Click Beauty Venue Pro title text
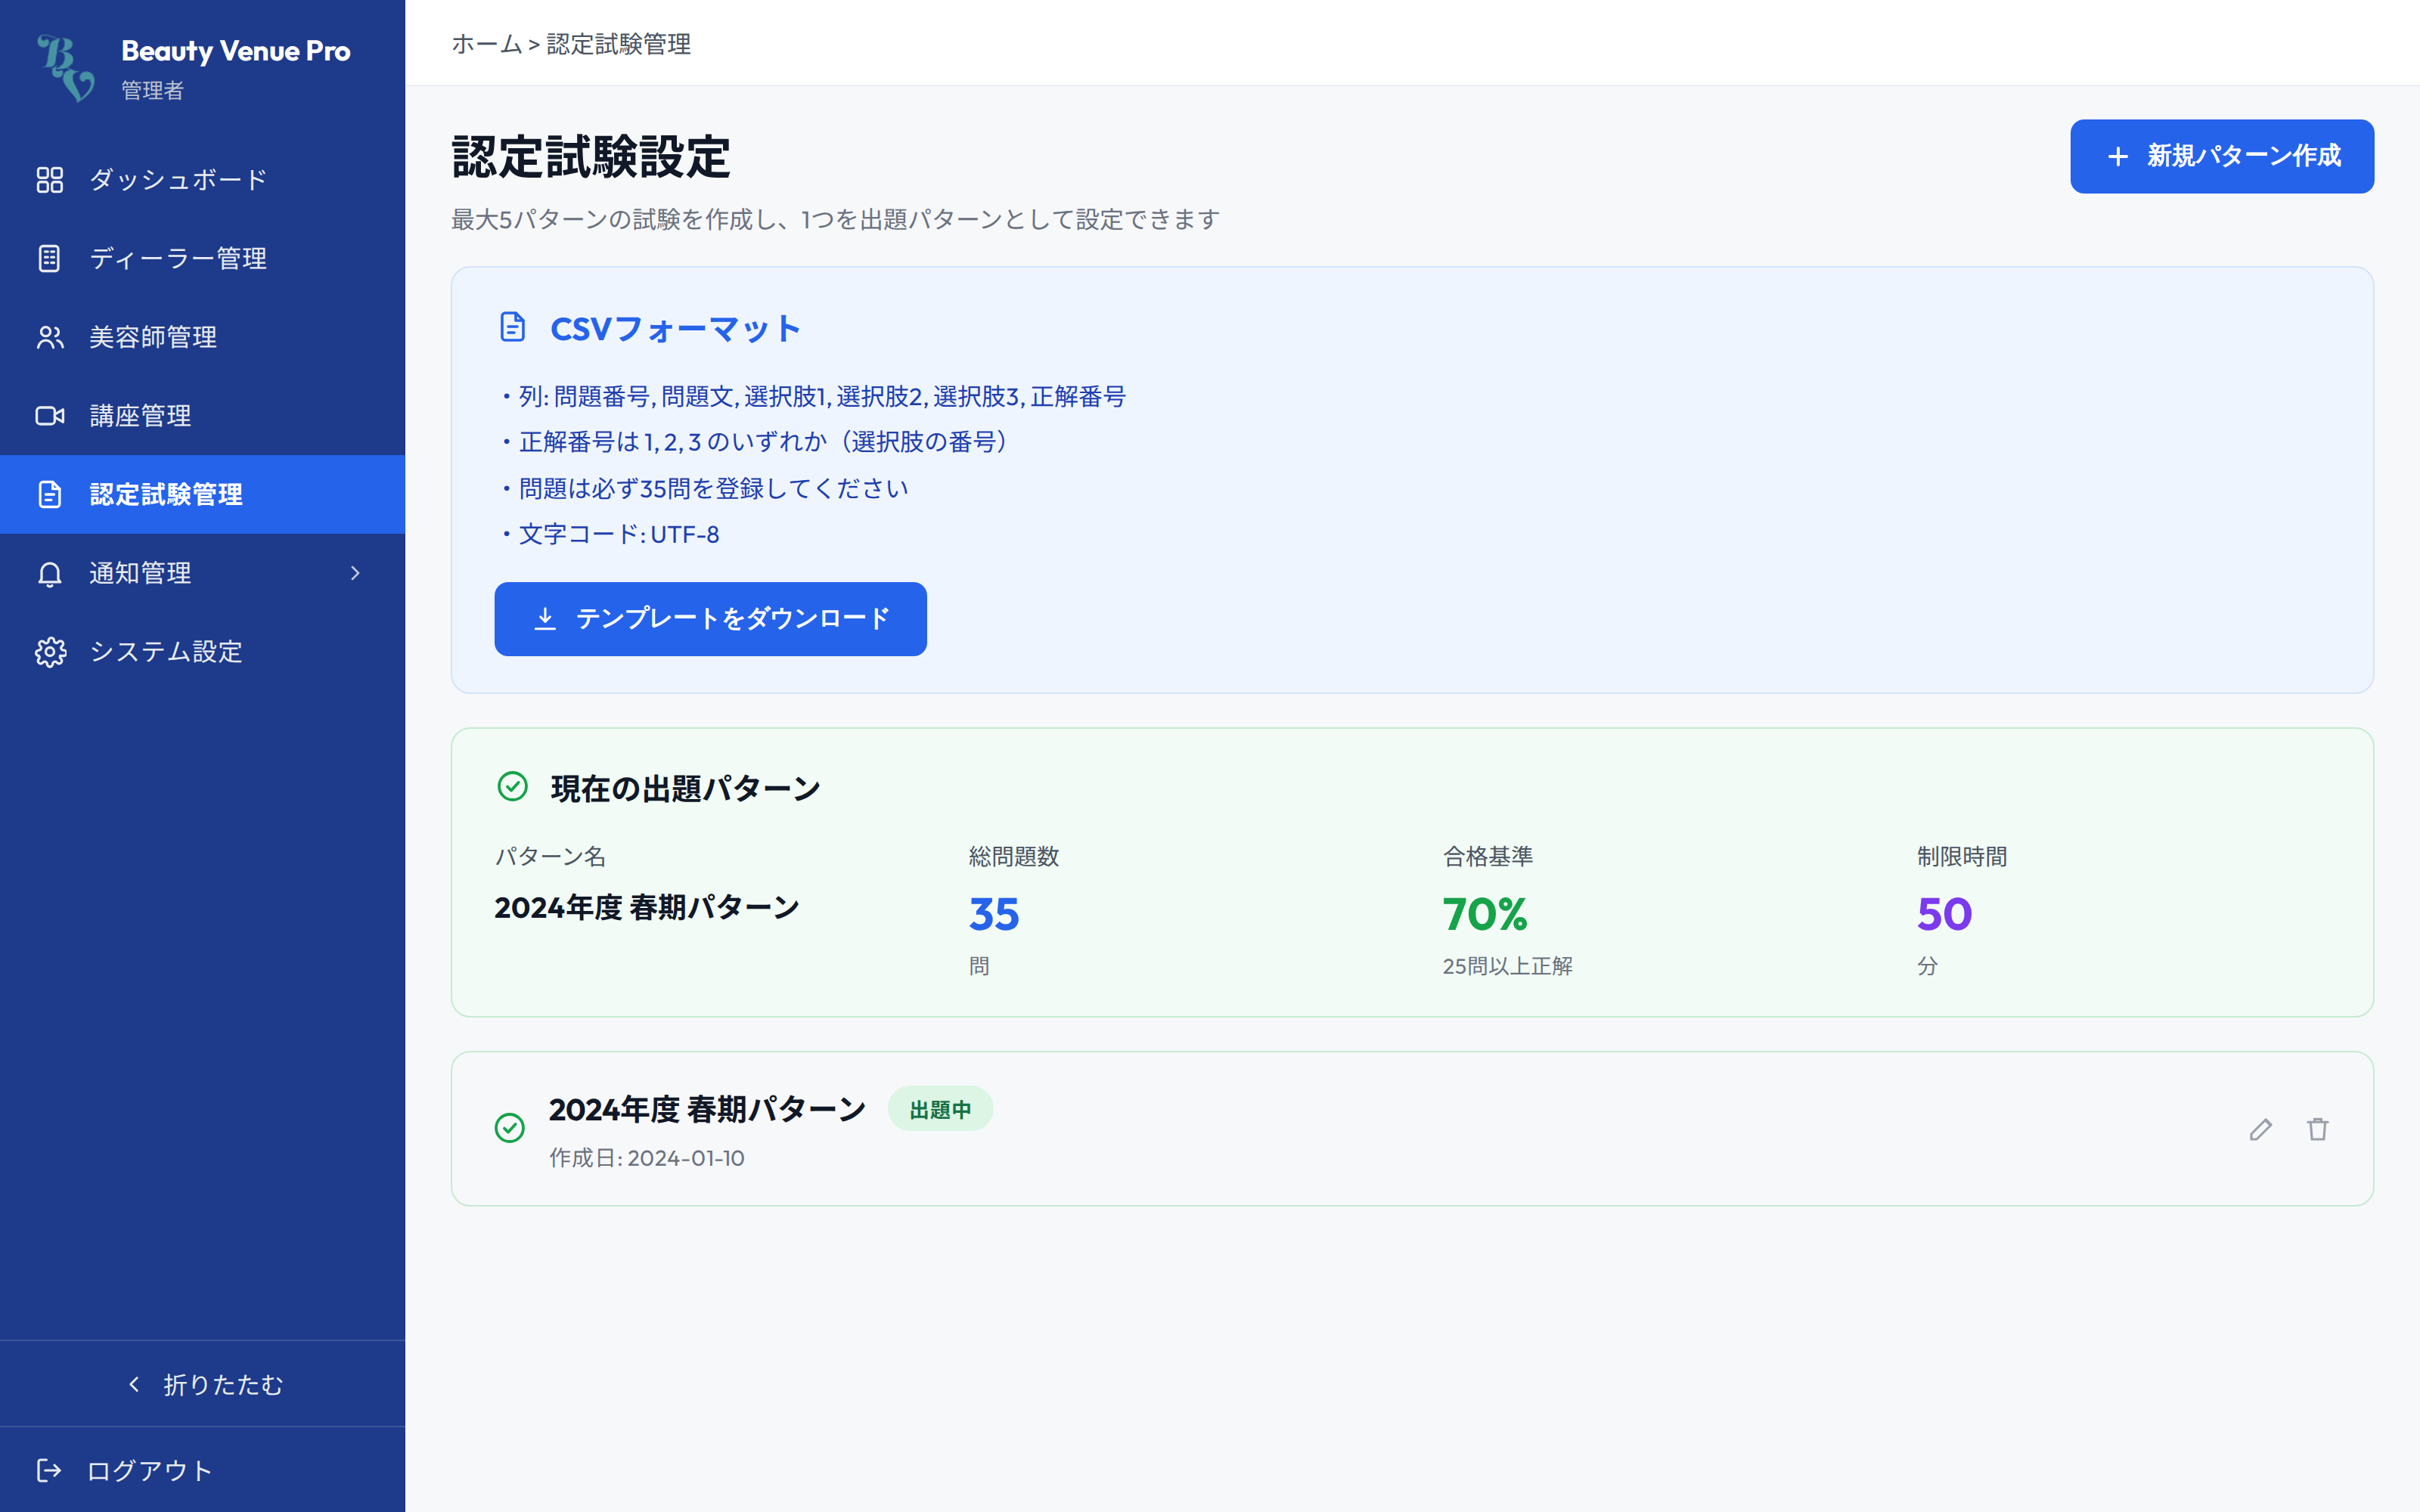The width and height of the screenshot is (2420, 1512). coord(236,50)
